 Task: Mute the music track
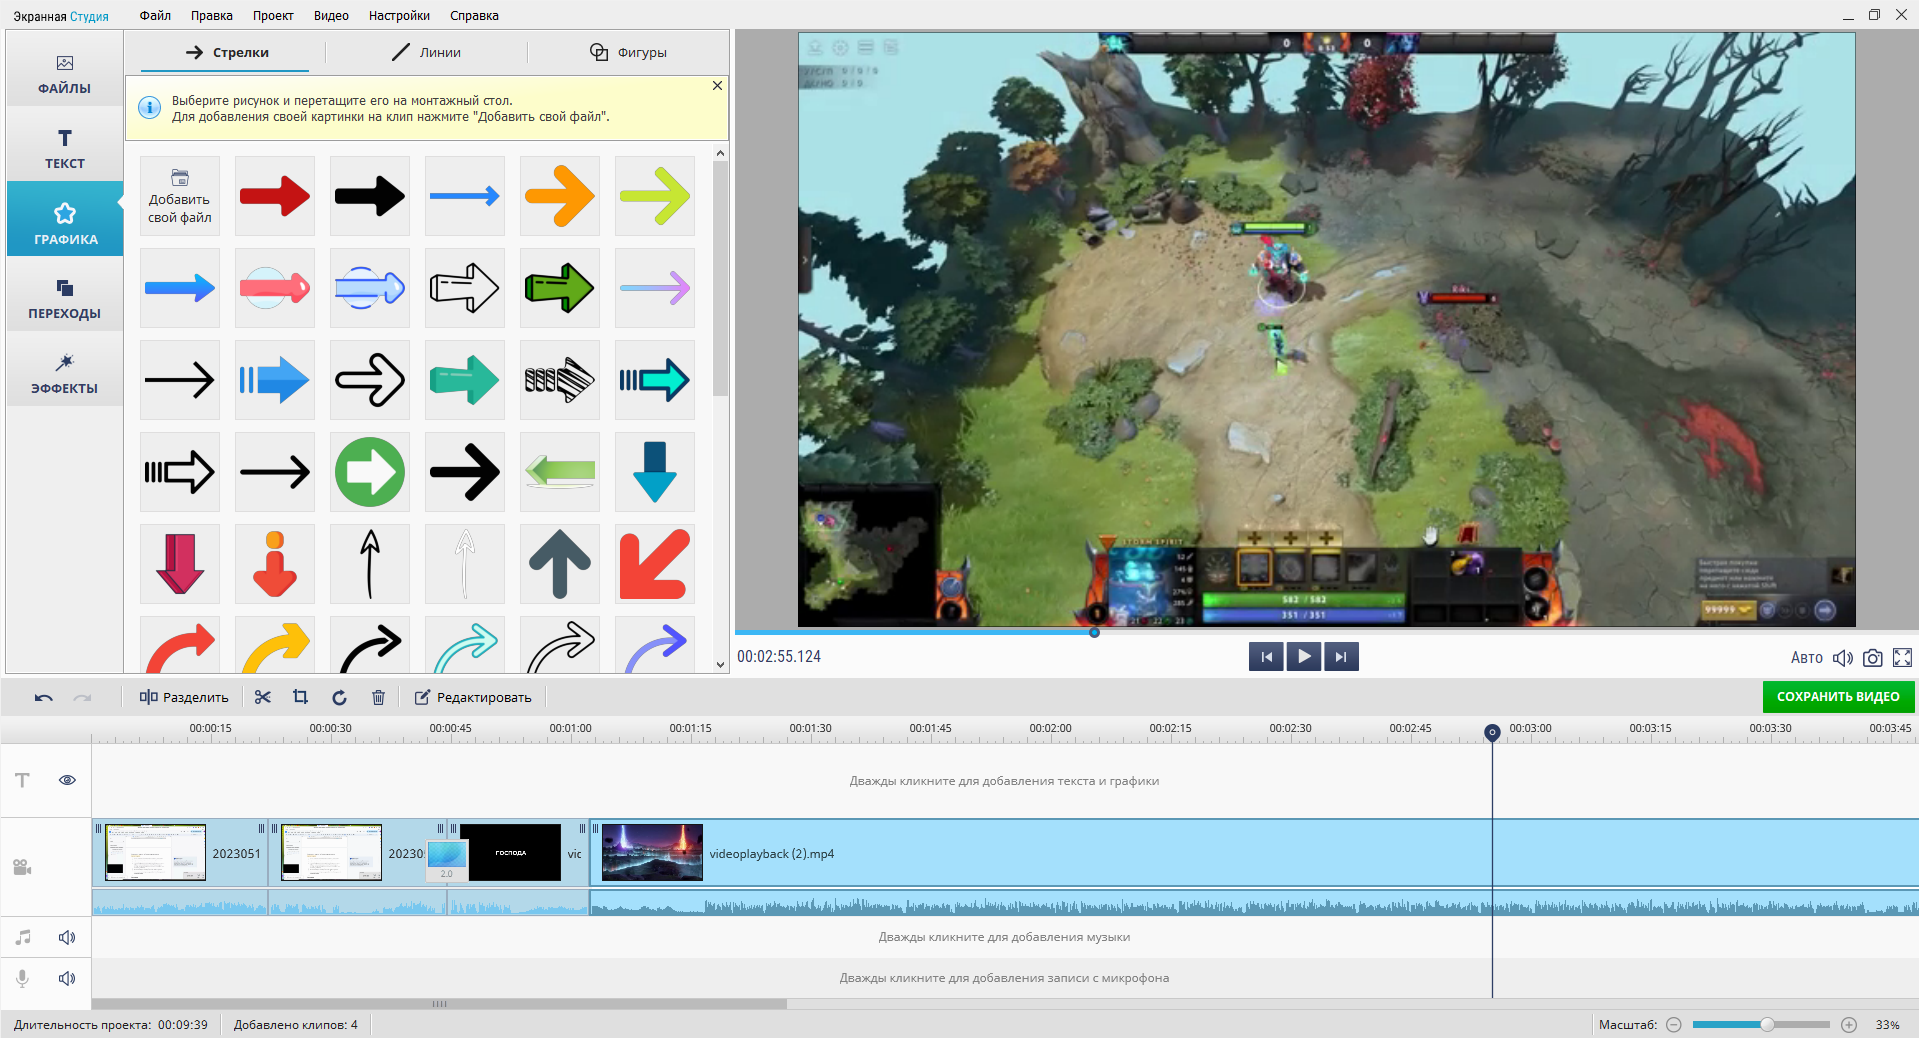click(67, 937)
